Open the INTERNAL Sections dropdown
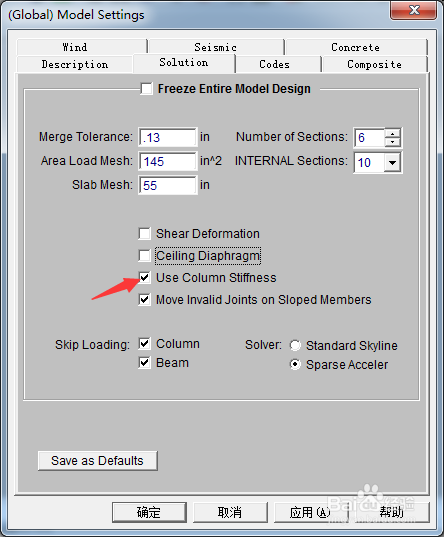The image size is (444, 537). click(393, 162)
